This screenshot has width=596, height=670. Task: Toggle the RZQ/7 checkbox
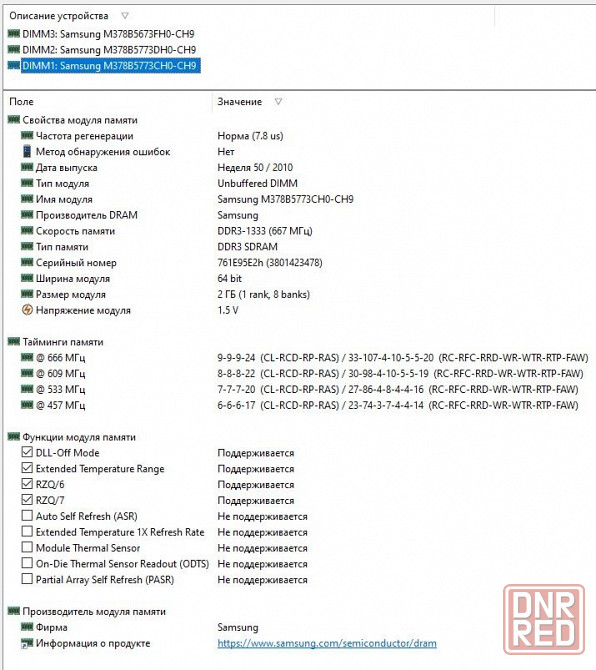(x=27, y=500)
